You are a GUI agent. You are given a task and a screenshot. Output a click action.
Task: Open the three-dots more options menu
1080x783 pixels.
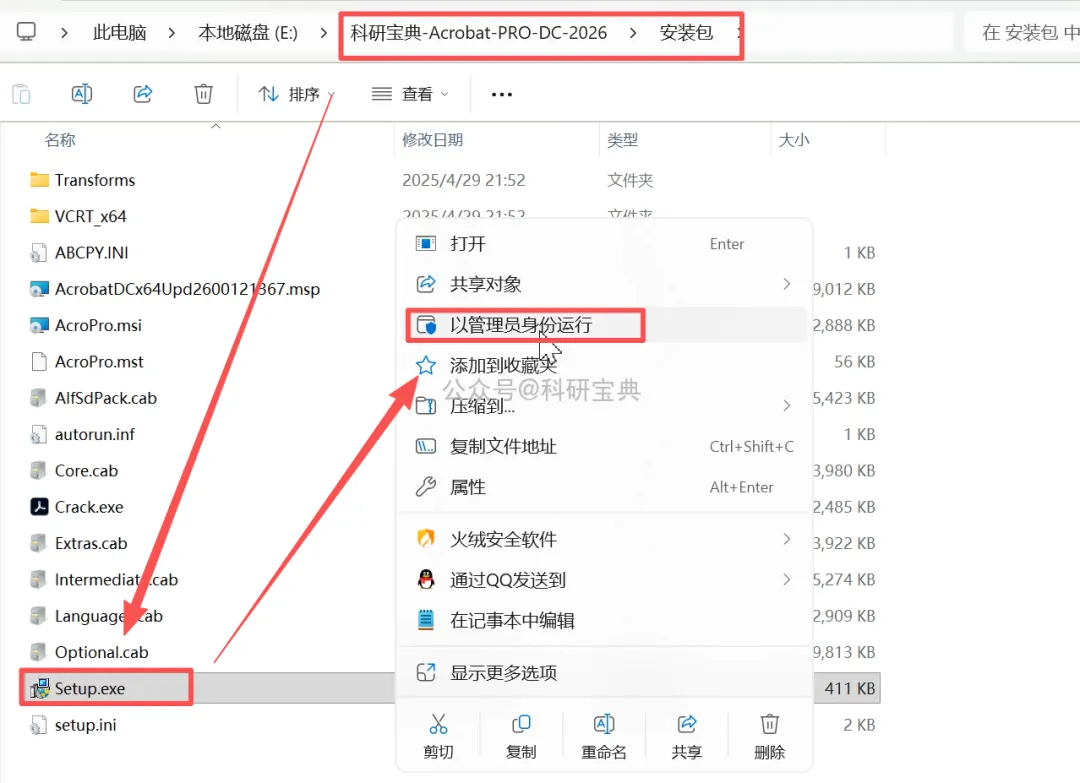501,94
